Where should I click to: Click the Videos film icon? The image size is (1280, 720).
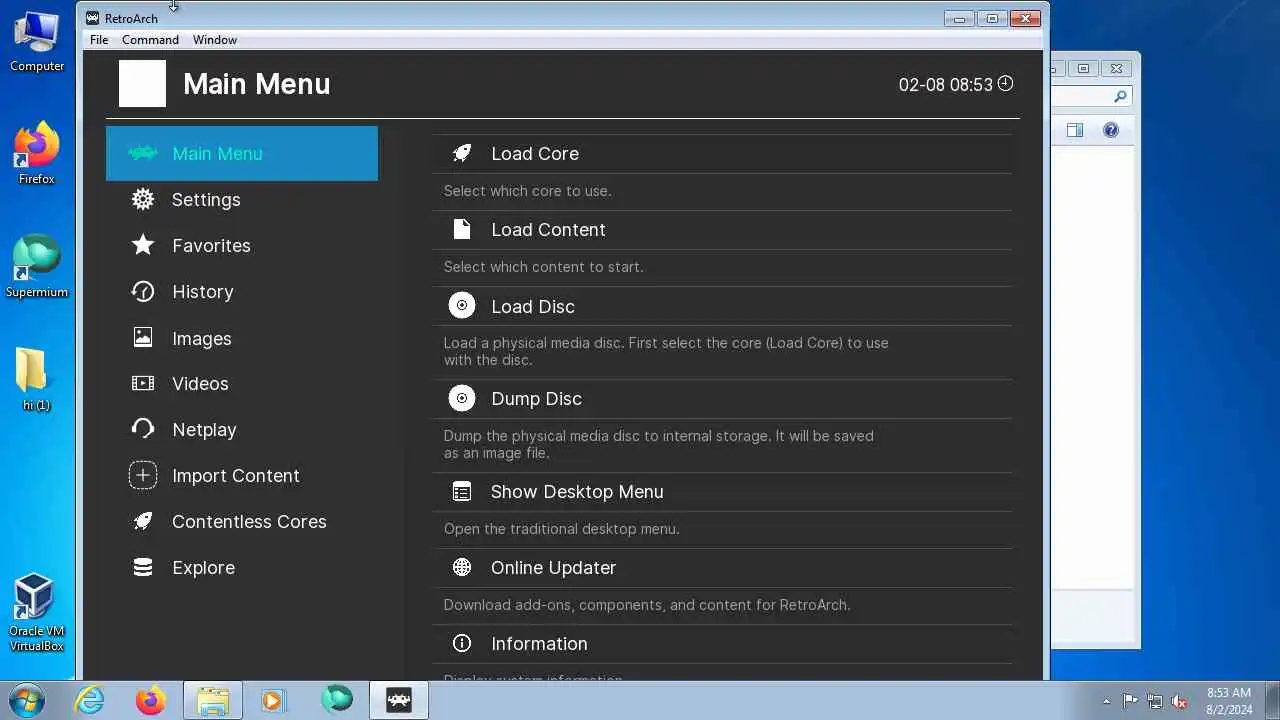tap(143, 383)
